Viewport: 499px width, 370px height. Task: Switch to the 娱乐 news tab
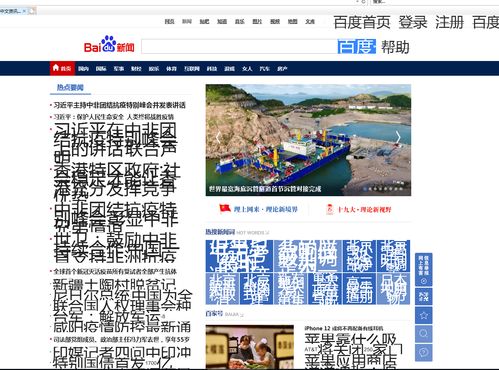coord(154,69)
